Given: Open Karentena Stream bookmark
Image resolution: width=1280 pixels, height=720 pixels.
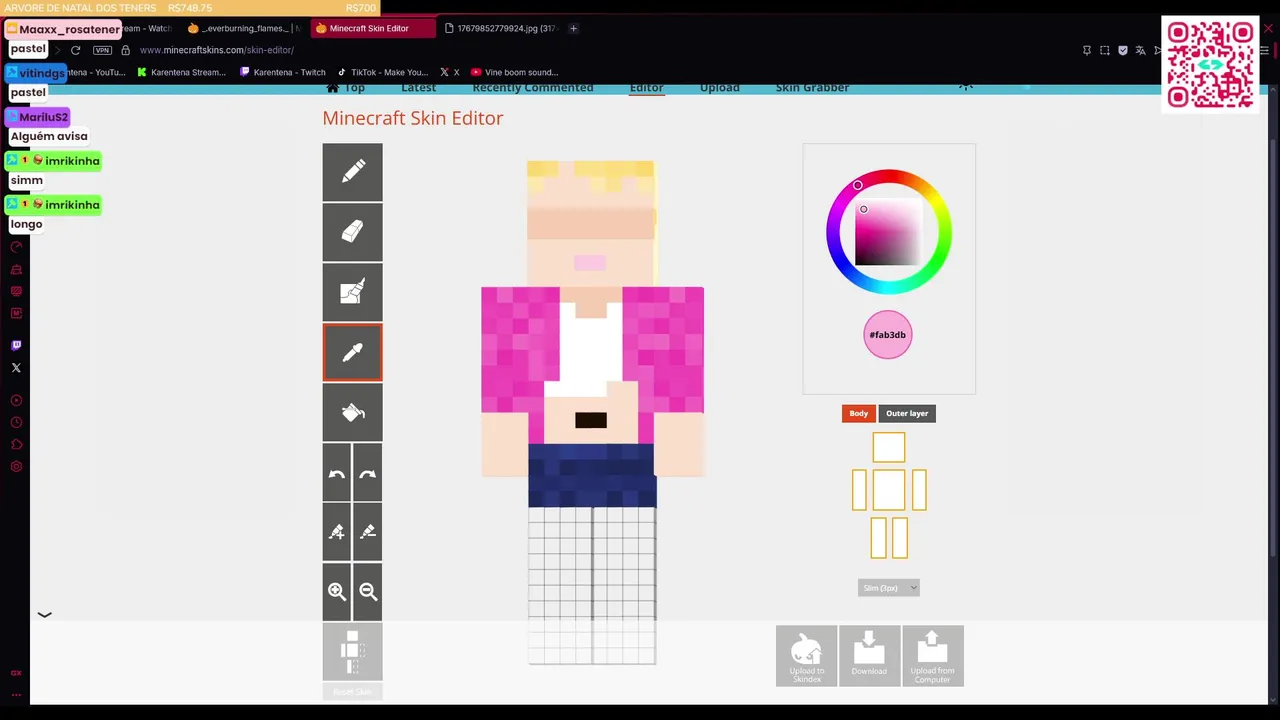Looking at the screenshot, I should 181,72.
